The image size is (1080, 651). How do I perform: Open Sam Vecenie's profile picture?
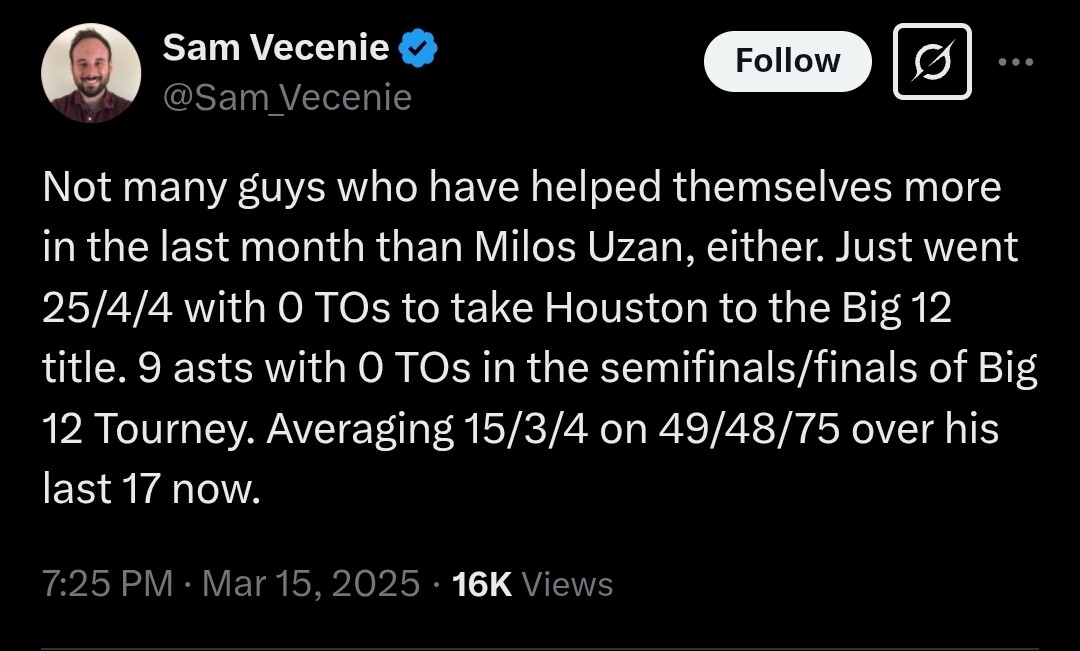click(91, 72)
